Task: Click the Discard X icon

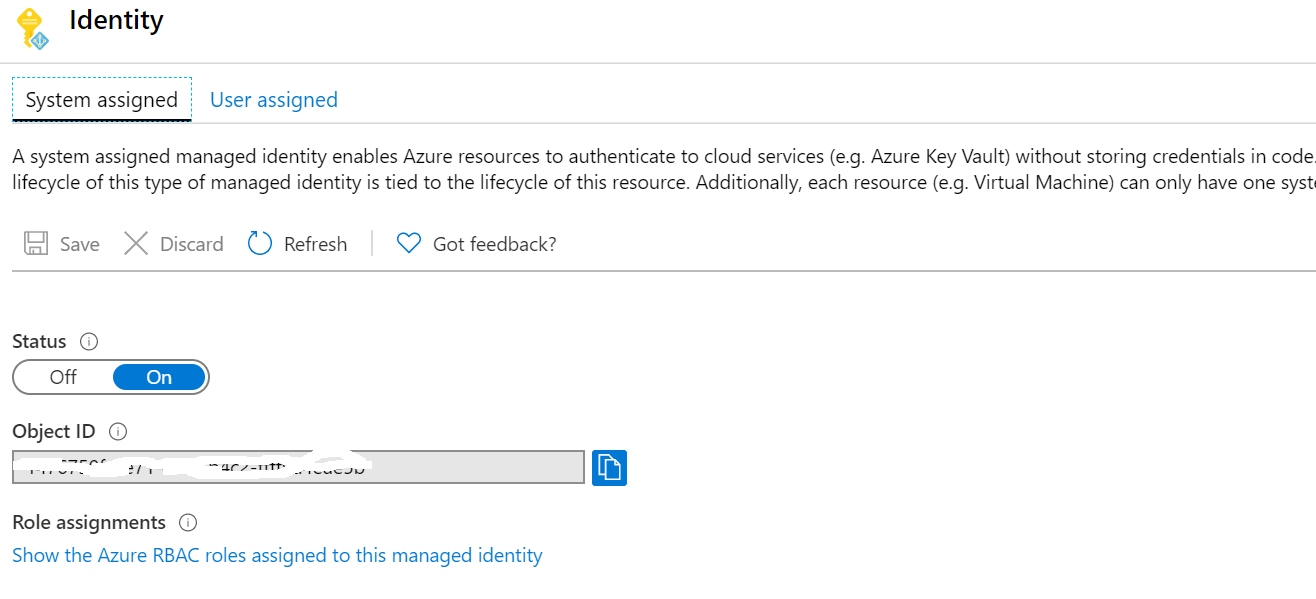Action: pos(136,243)
